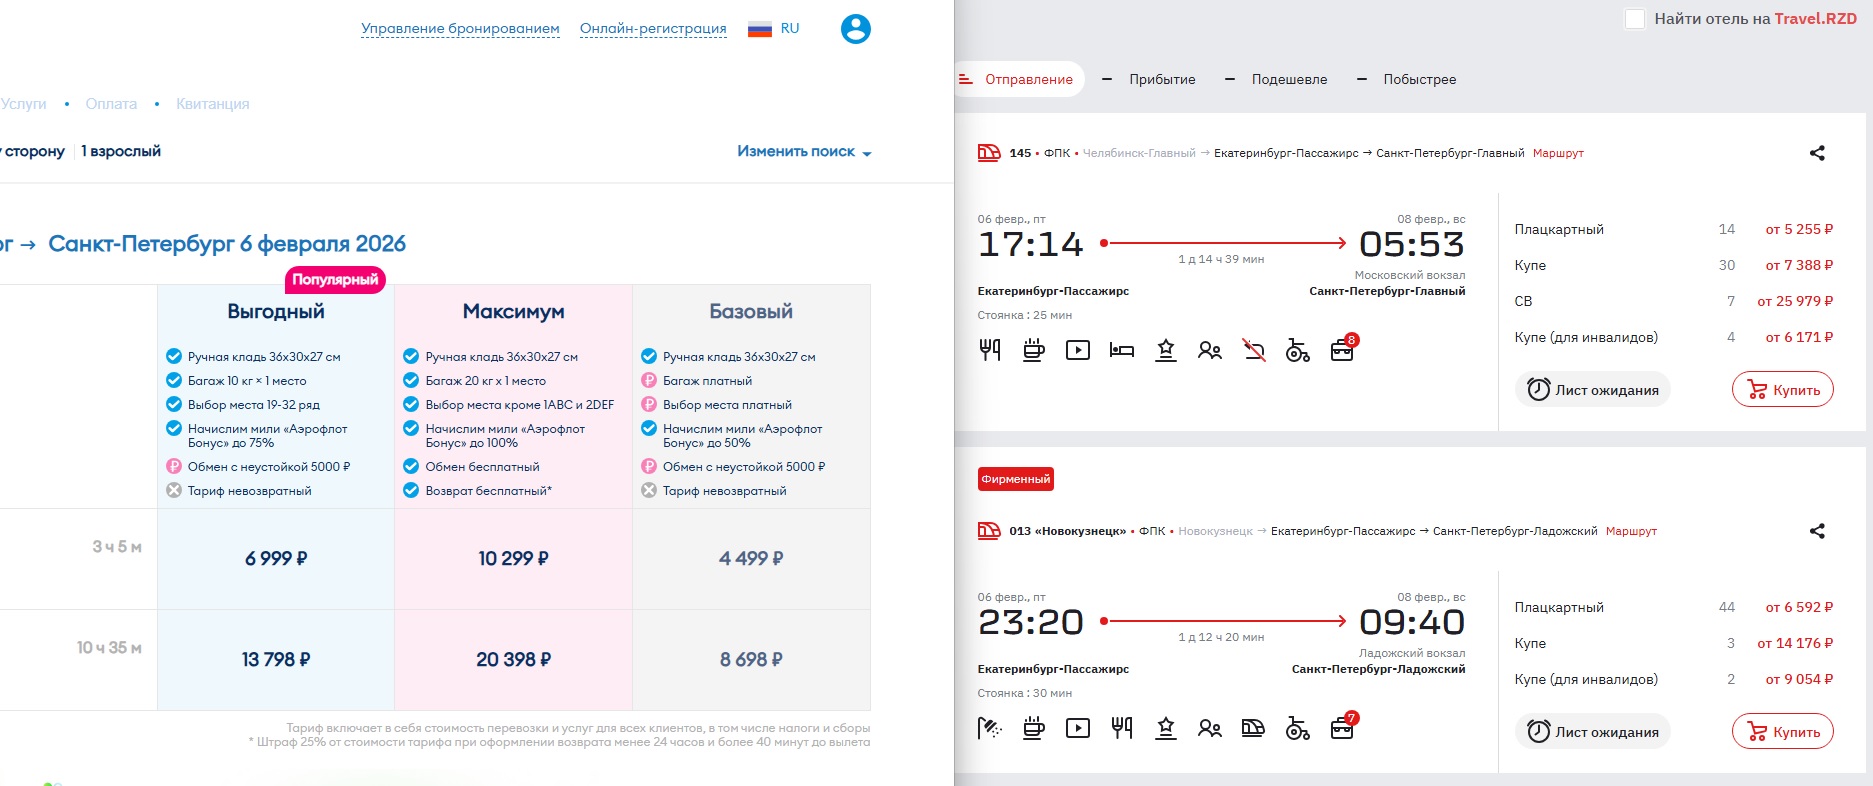
Task: Click services briefcase icon with badge 8
Action: tap(1344, 348)
